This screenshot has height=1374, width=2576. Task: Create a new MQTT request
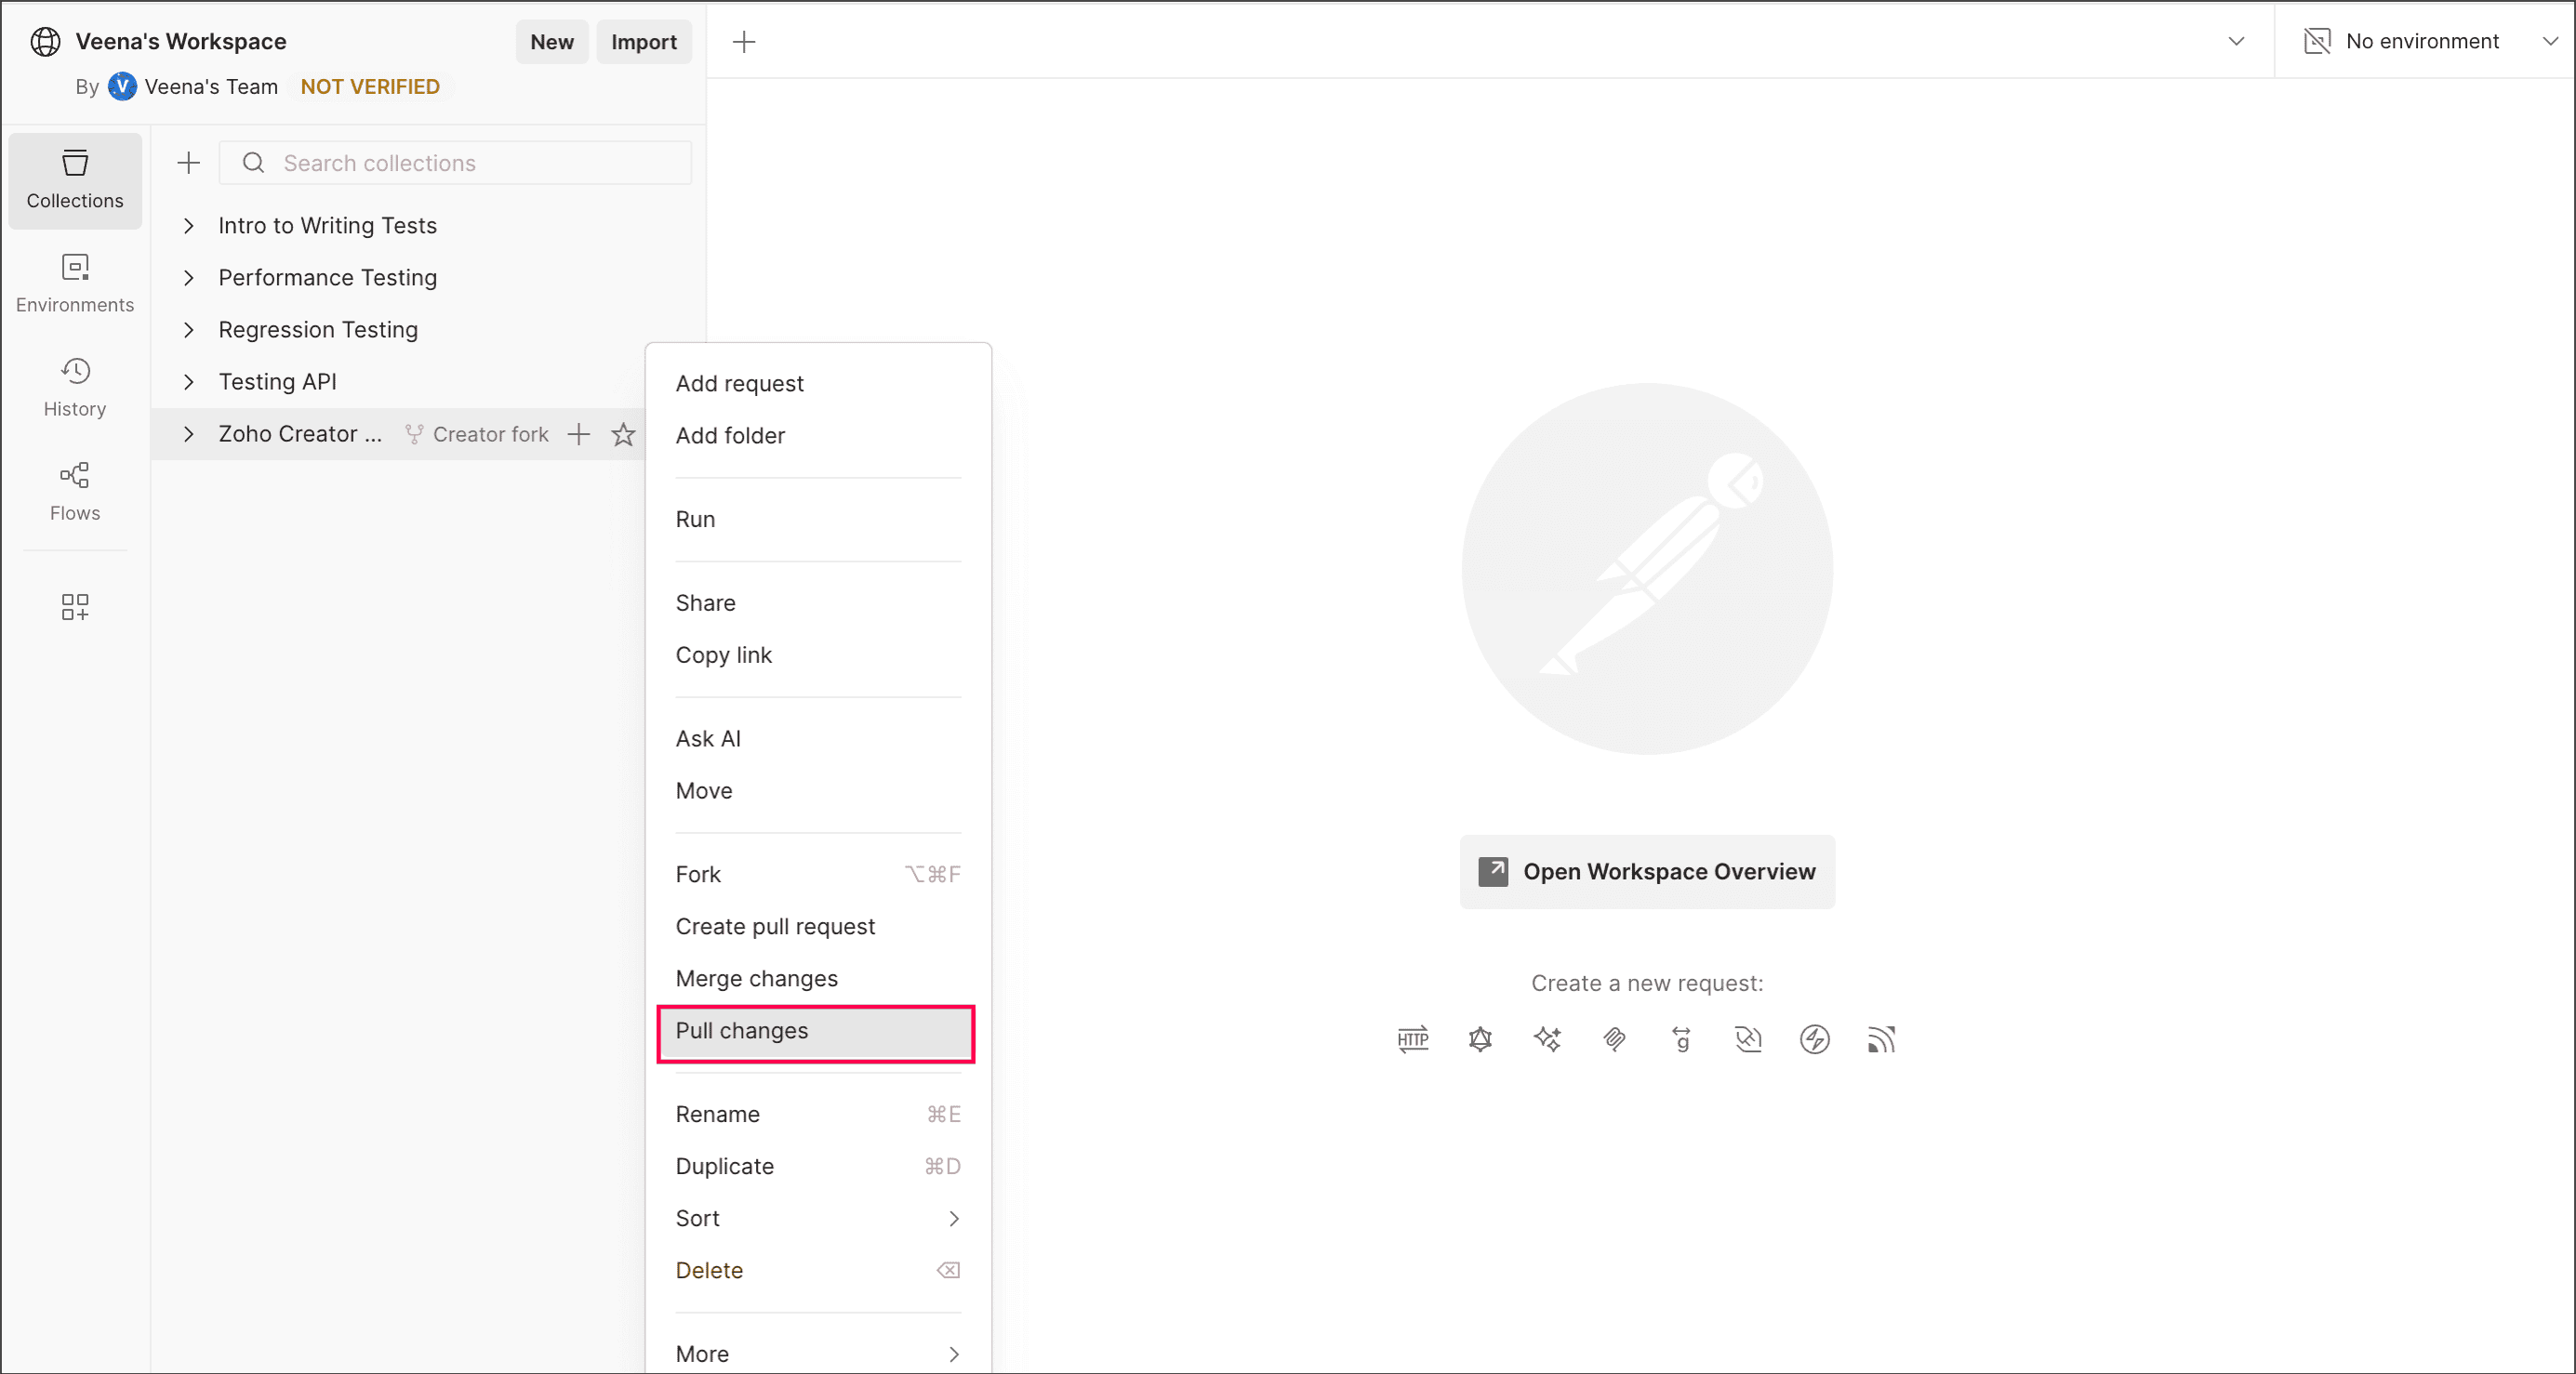pyautogui.click(x=1881, y=1039)
